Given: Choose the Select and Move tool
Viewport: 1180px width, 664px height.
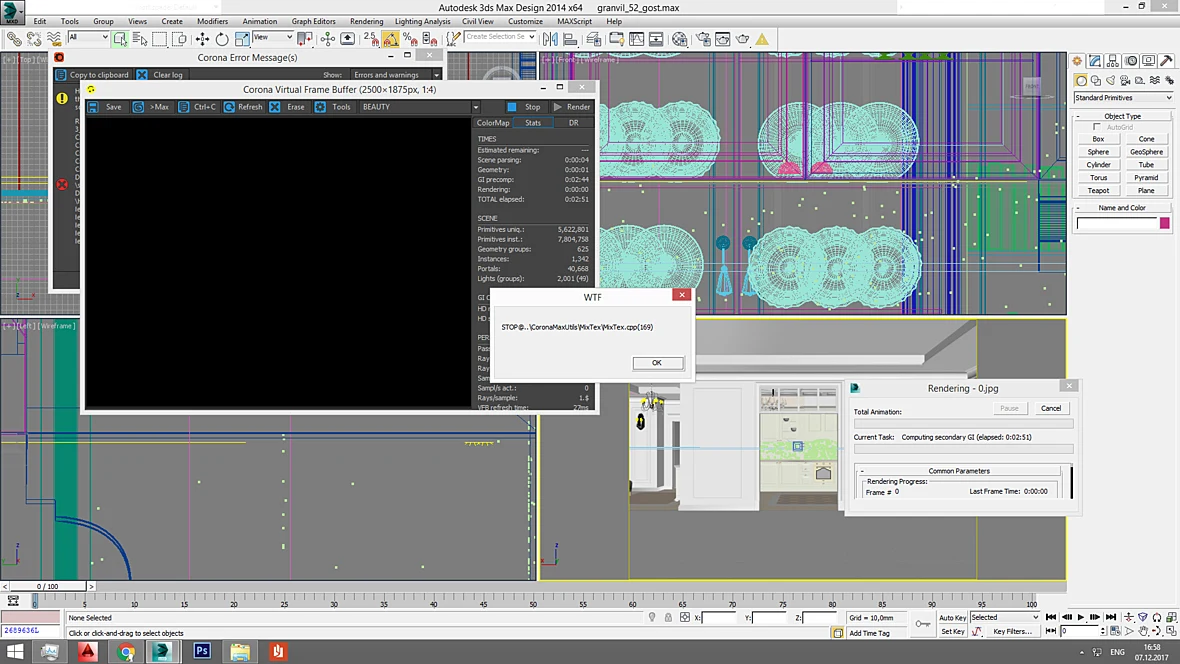Looking at the screenshot, I should pyautogui.click(x=202, y=38).
